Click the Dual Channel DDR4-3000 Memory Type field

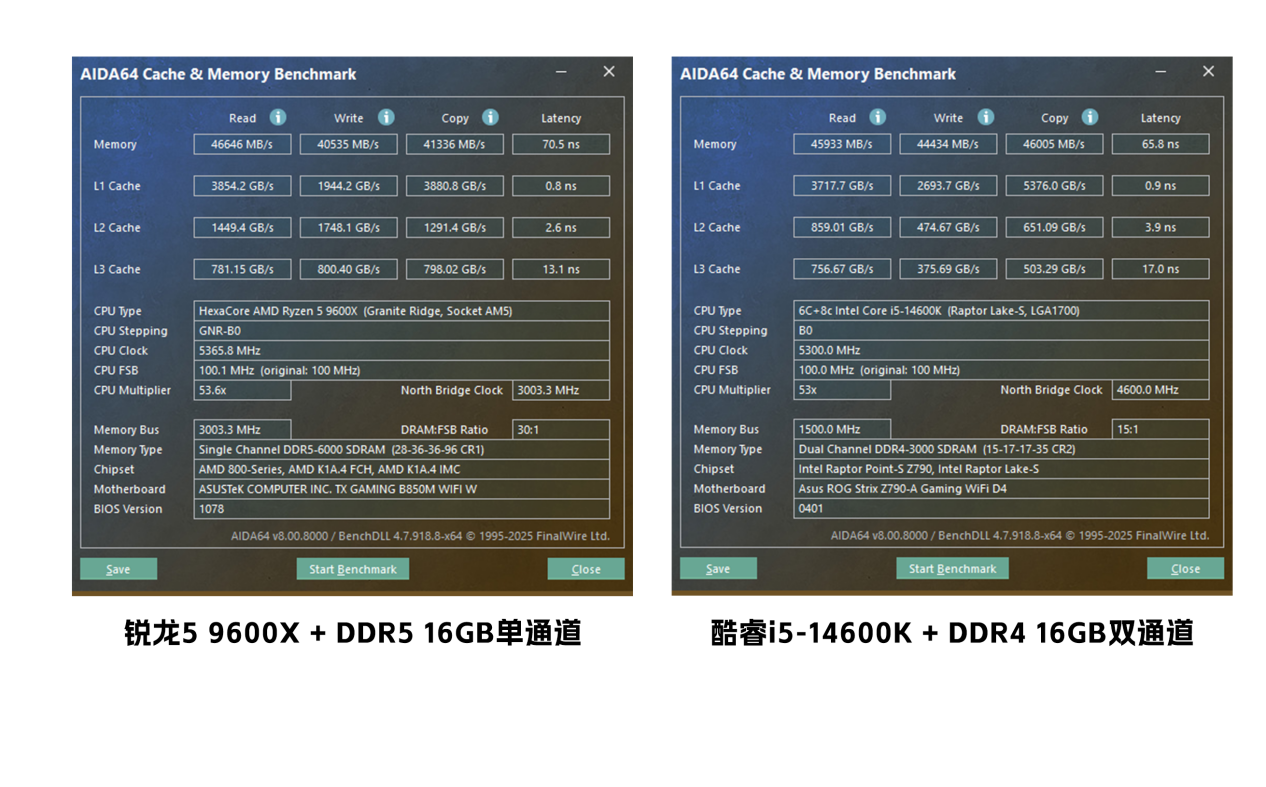(1001, 449)
